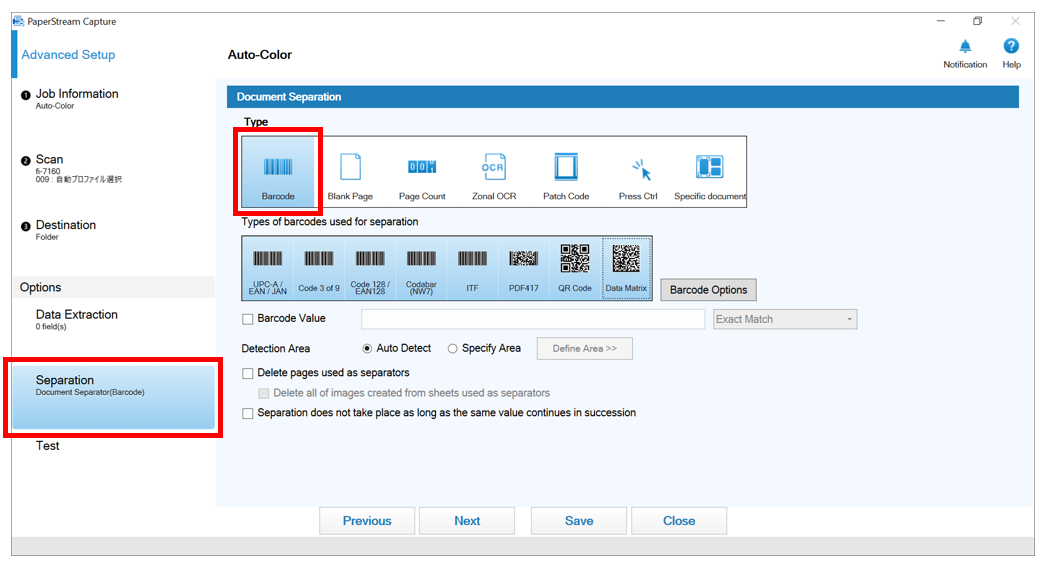
Task: Check same value continues in succession option
Action: 248,413
